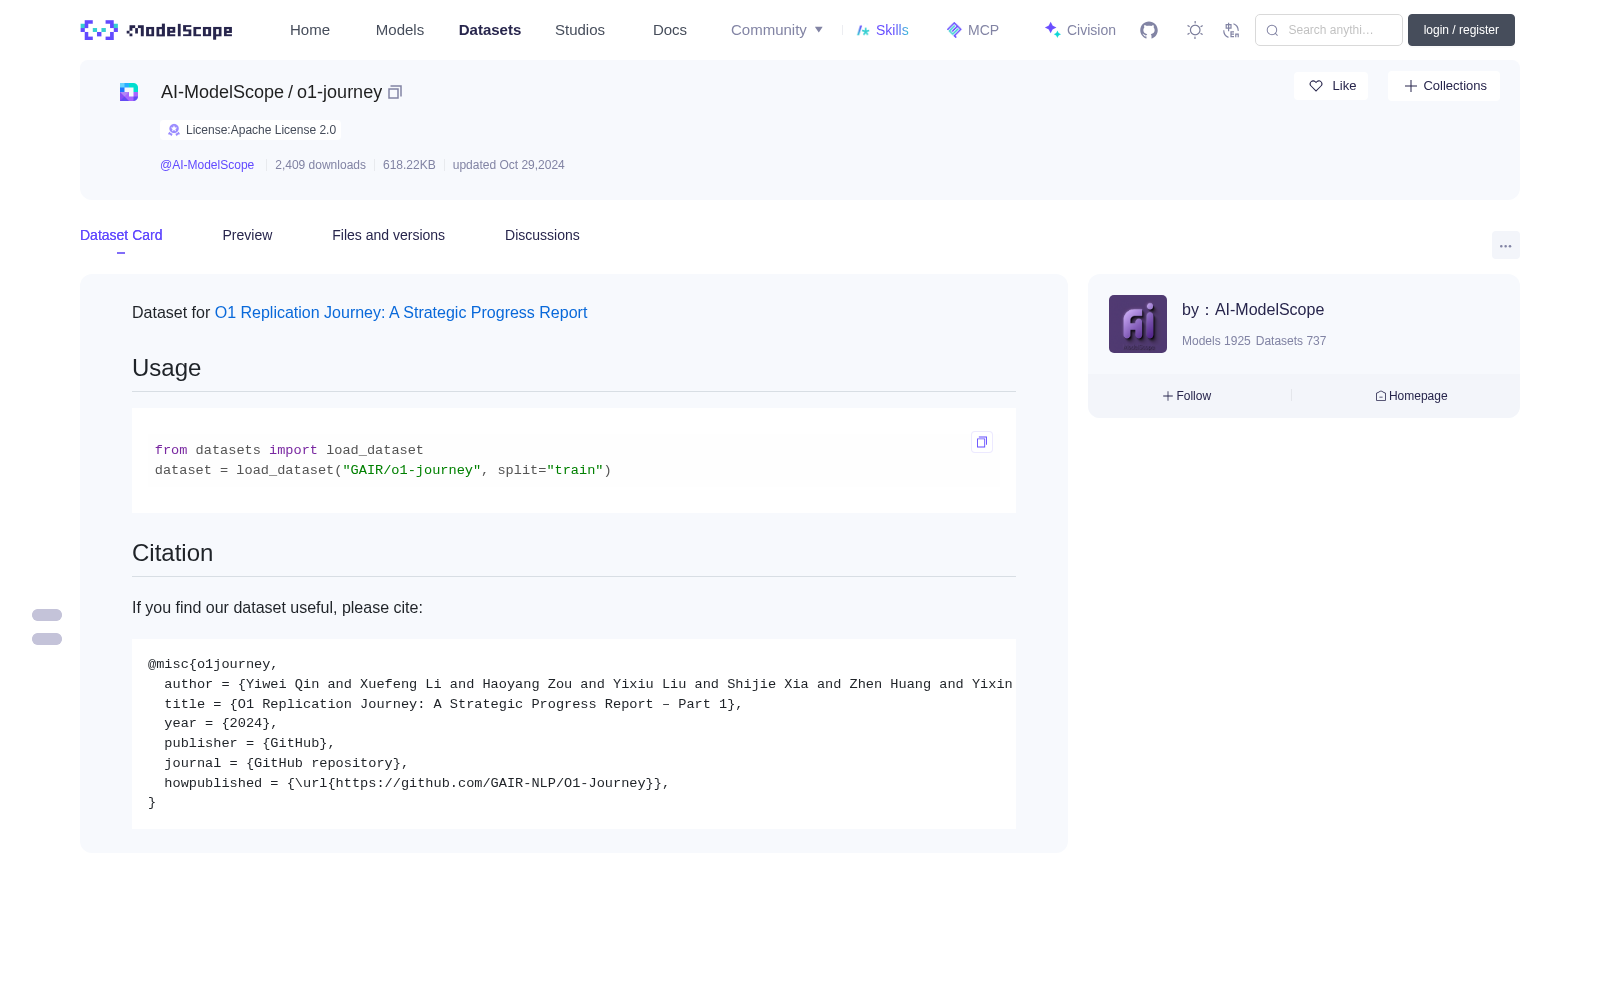
Task: View the Discussions tab
Action: [x=542, y=235]
